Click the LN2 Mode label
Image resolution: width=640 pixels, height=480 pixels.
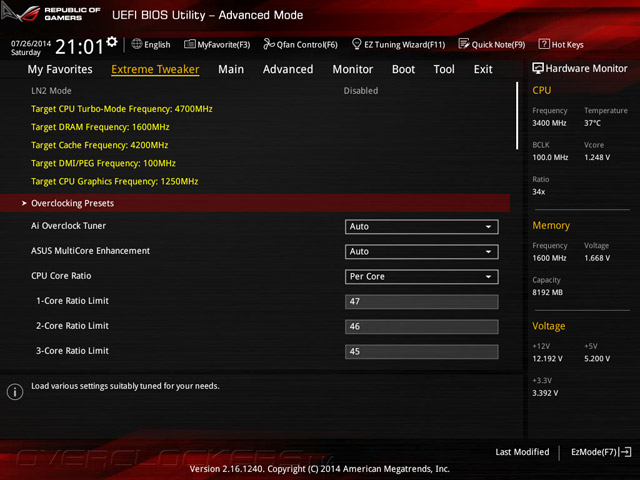pyautogui.click(x=51, y=91)
